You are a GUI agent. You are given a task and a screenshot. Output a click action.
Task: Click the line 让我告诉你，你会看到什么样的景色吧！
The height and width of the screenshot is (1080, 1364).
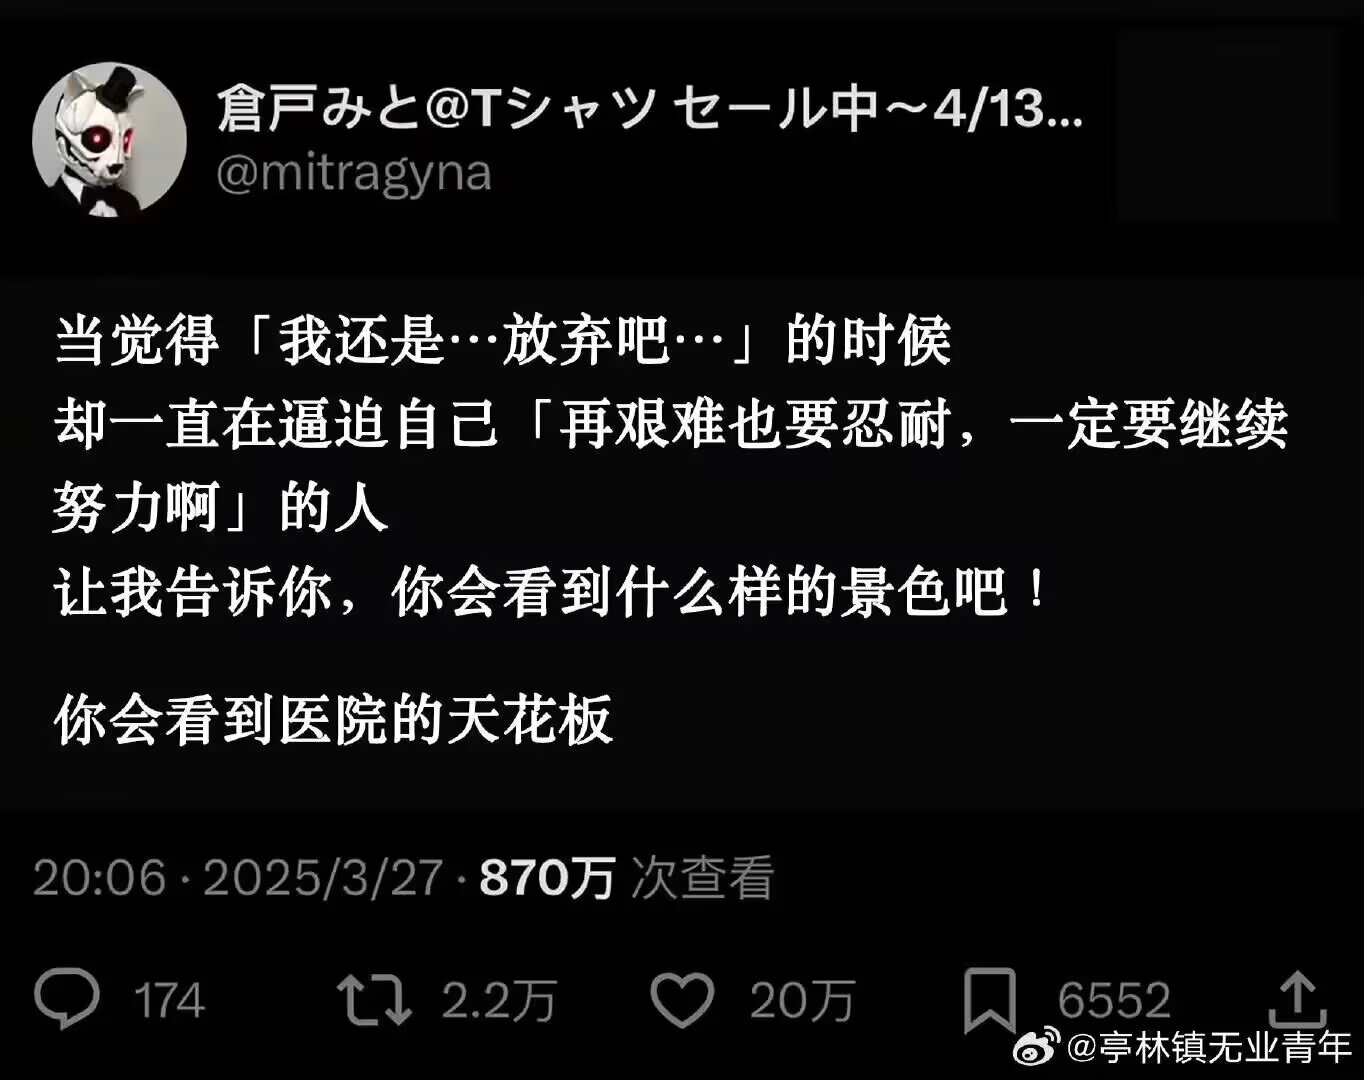click(552, 592)
